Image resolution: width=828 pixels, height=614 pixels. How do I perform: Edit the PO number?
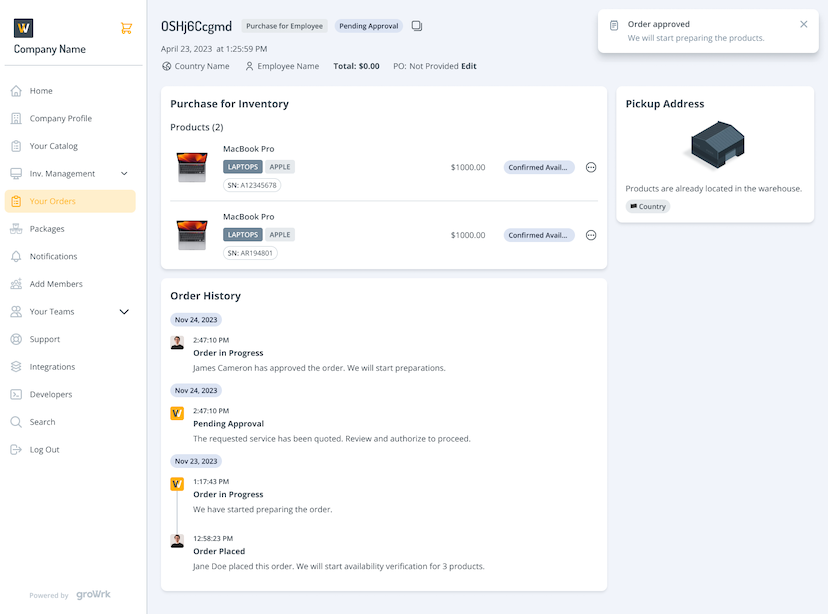[469, 66]
